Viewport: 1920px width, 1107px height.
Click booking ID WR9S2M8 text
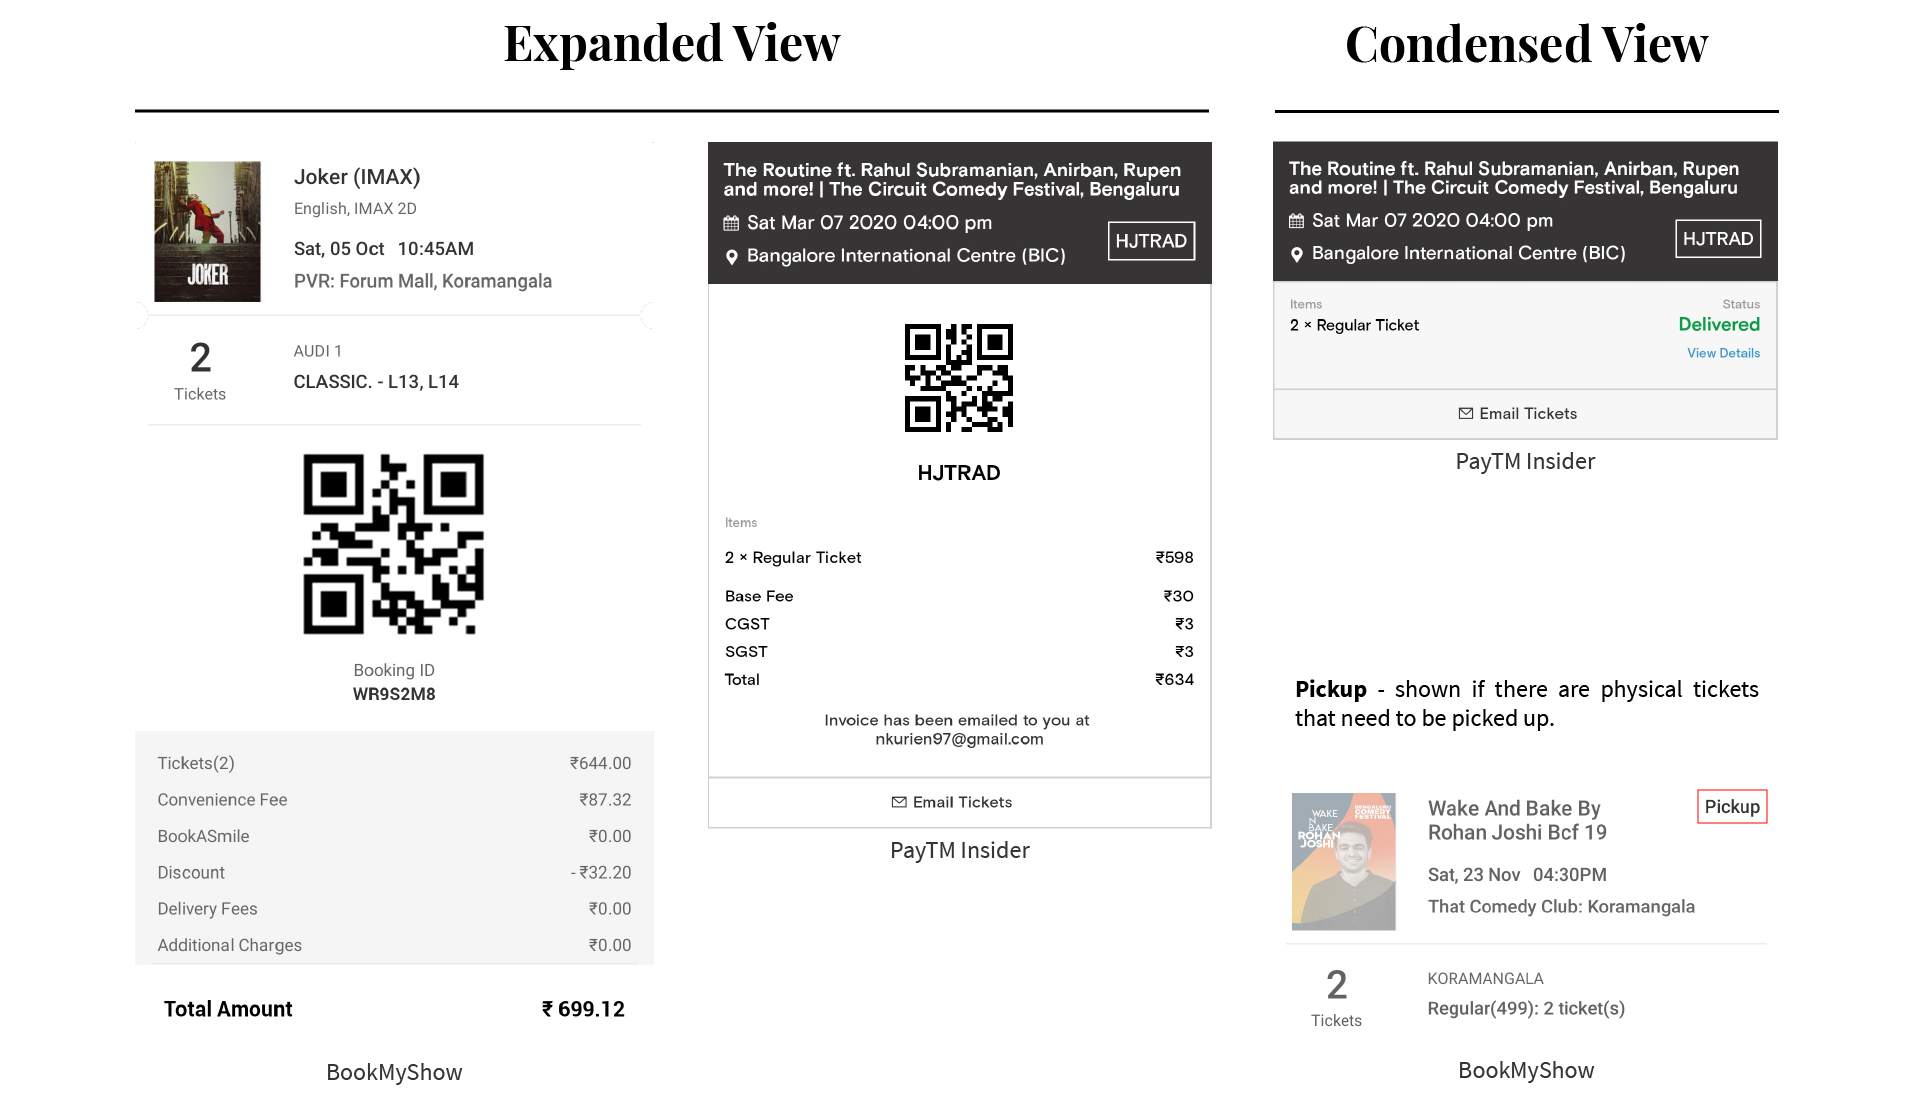coord(394,694)
